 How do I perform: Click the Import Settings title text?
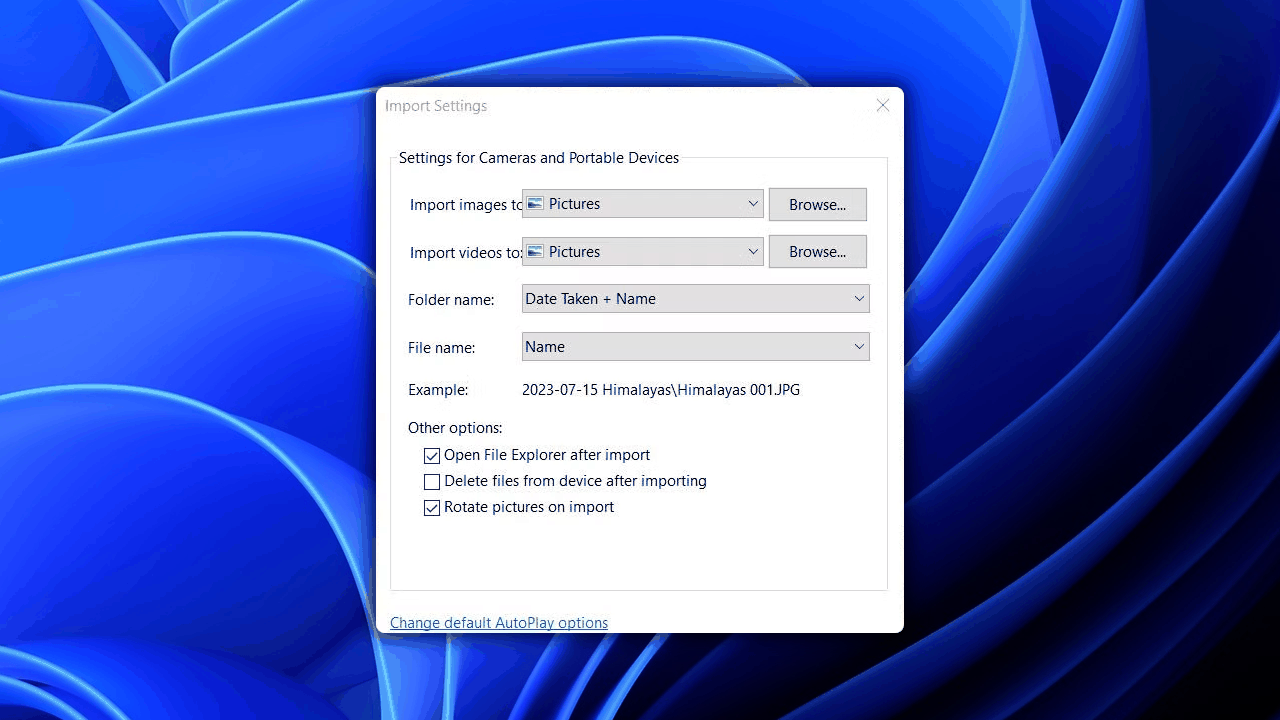tap(436, 106)
